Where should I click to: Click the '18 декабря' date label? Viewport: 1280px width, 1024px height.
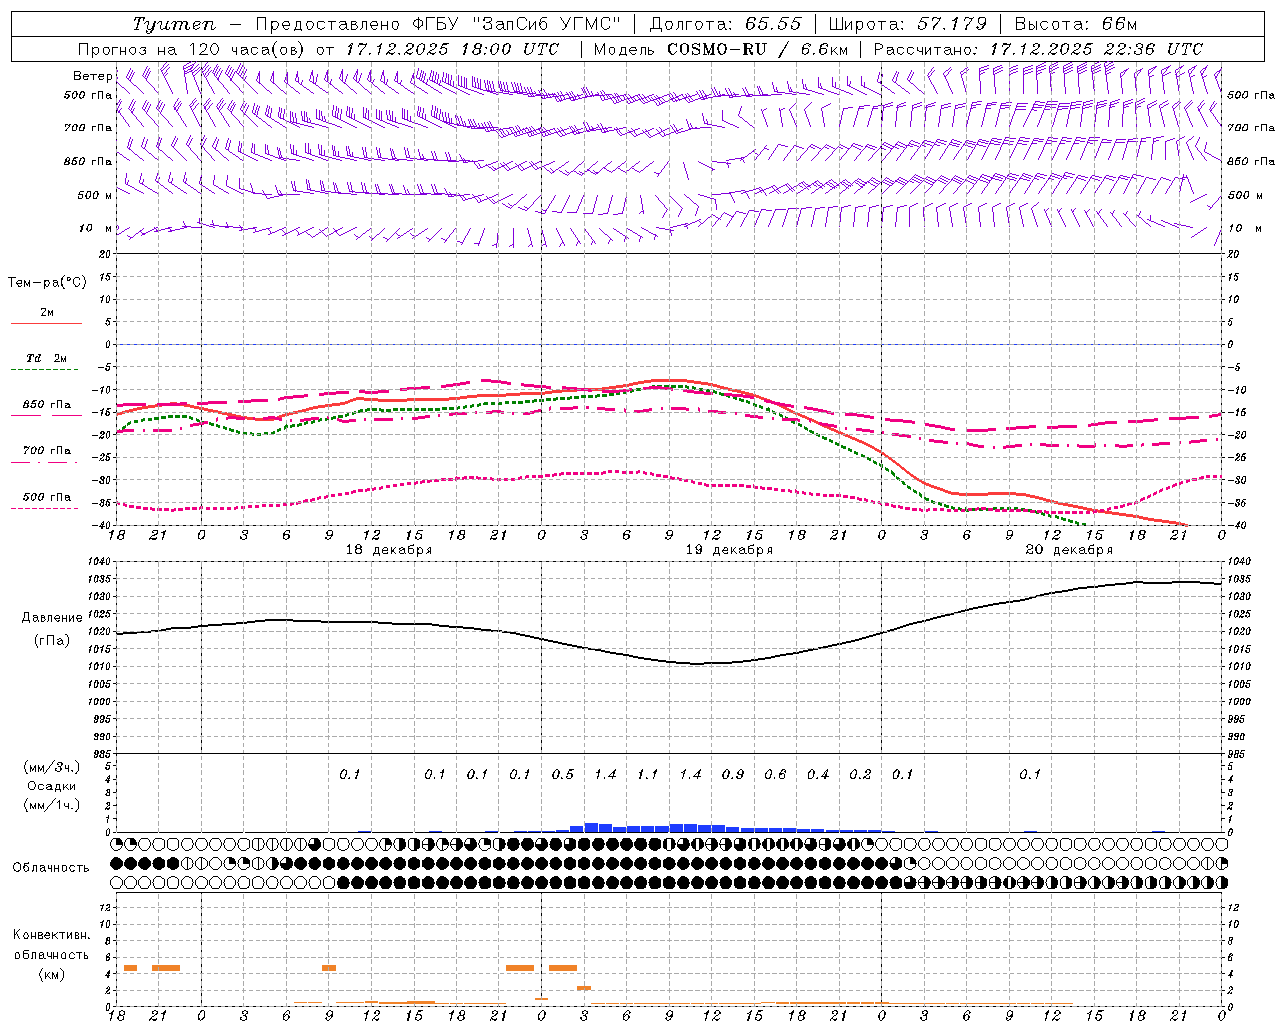click(389, 550)
